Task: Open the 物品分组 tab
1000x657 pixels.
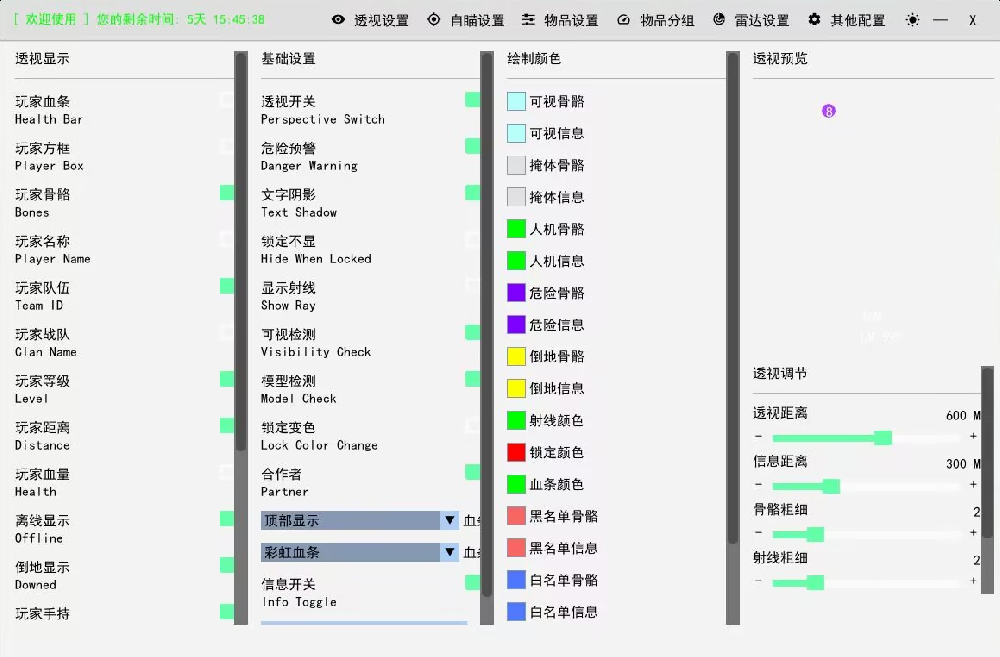Action: click(656, 20)
